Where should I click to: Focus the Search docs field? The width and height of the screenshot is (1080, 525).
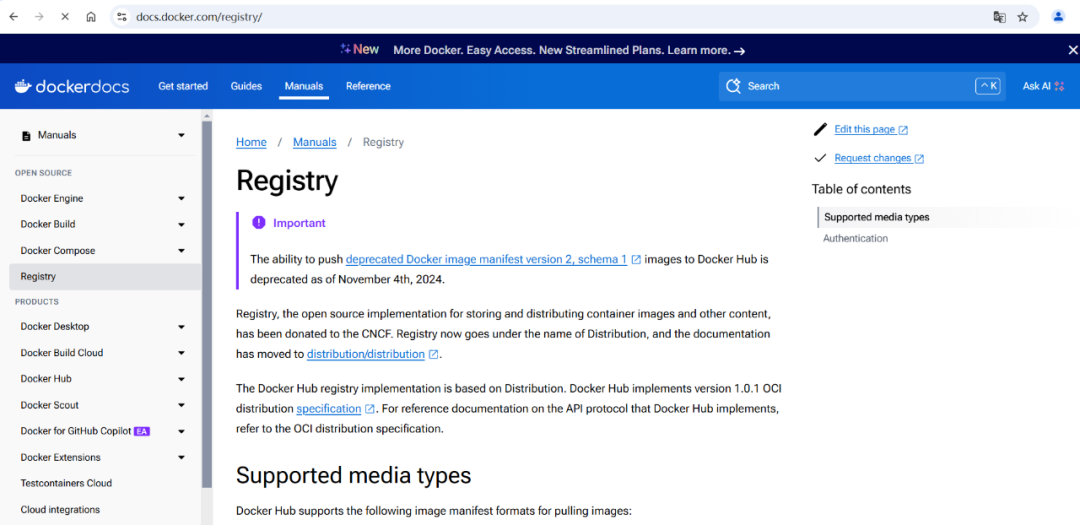point(862,86)
